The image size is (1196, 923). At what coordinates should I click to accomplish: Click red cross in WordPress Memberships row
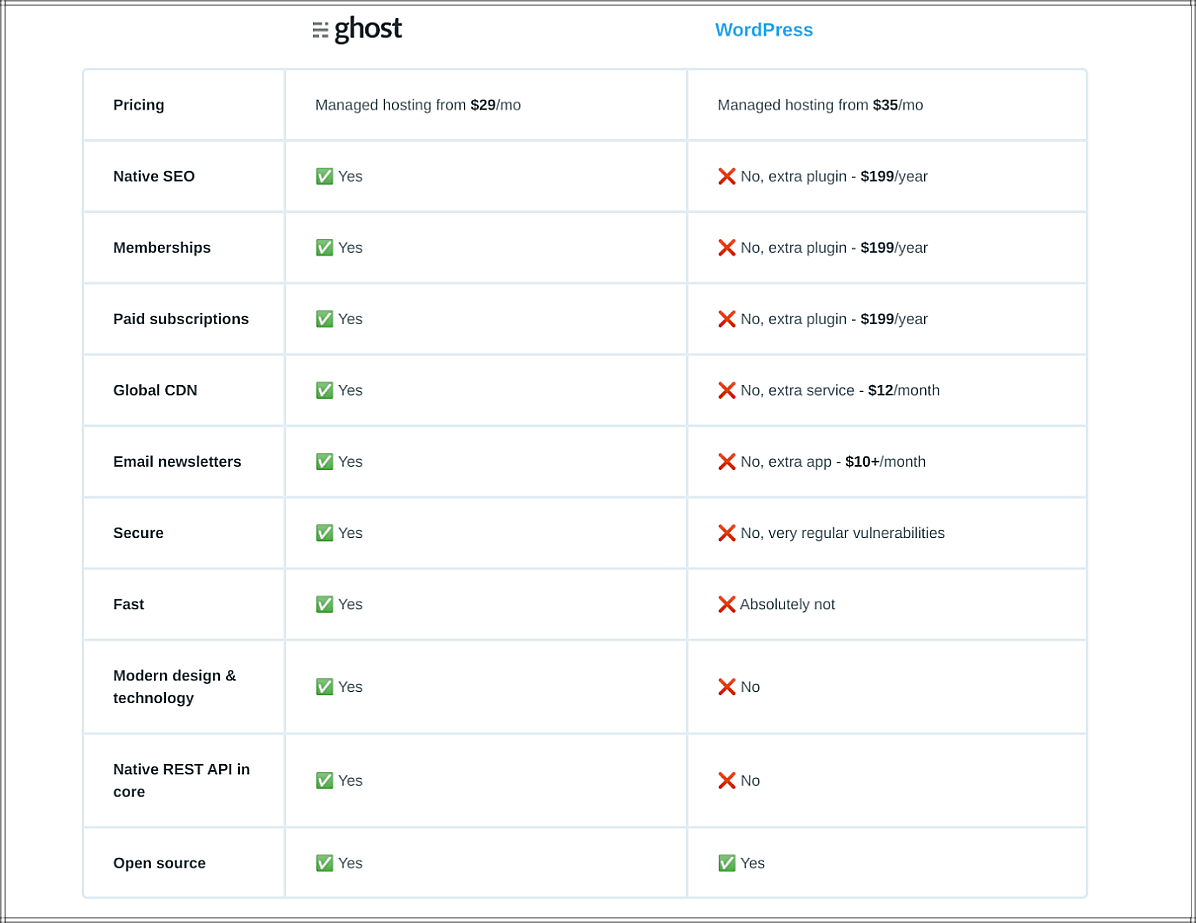click(727, 248)
